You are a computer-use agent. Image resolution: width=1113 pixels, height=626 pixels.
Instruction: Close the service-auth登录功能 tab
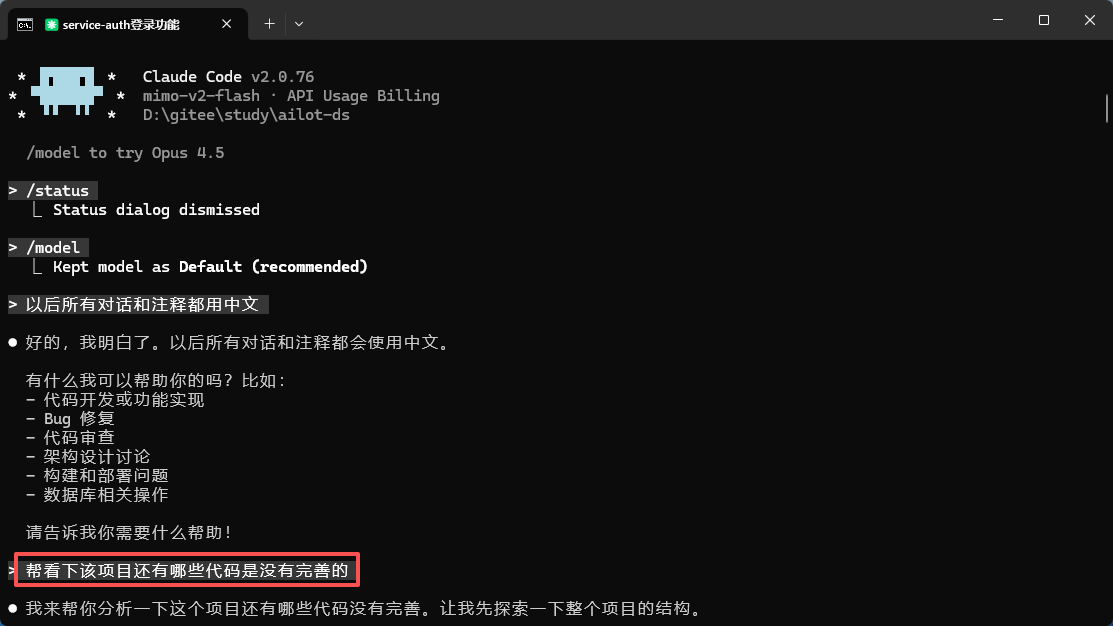[226, 24]
